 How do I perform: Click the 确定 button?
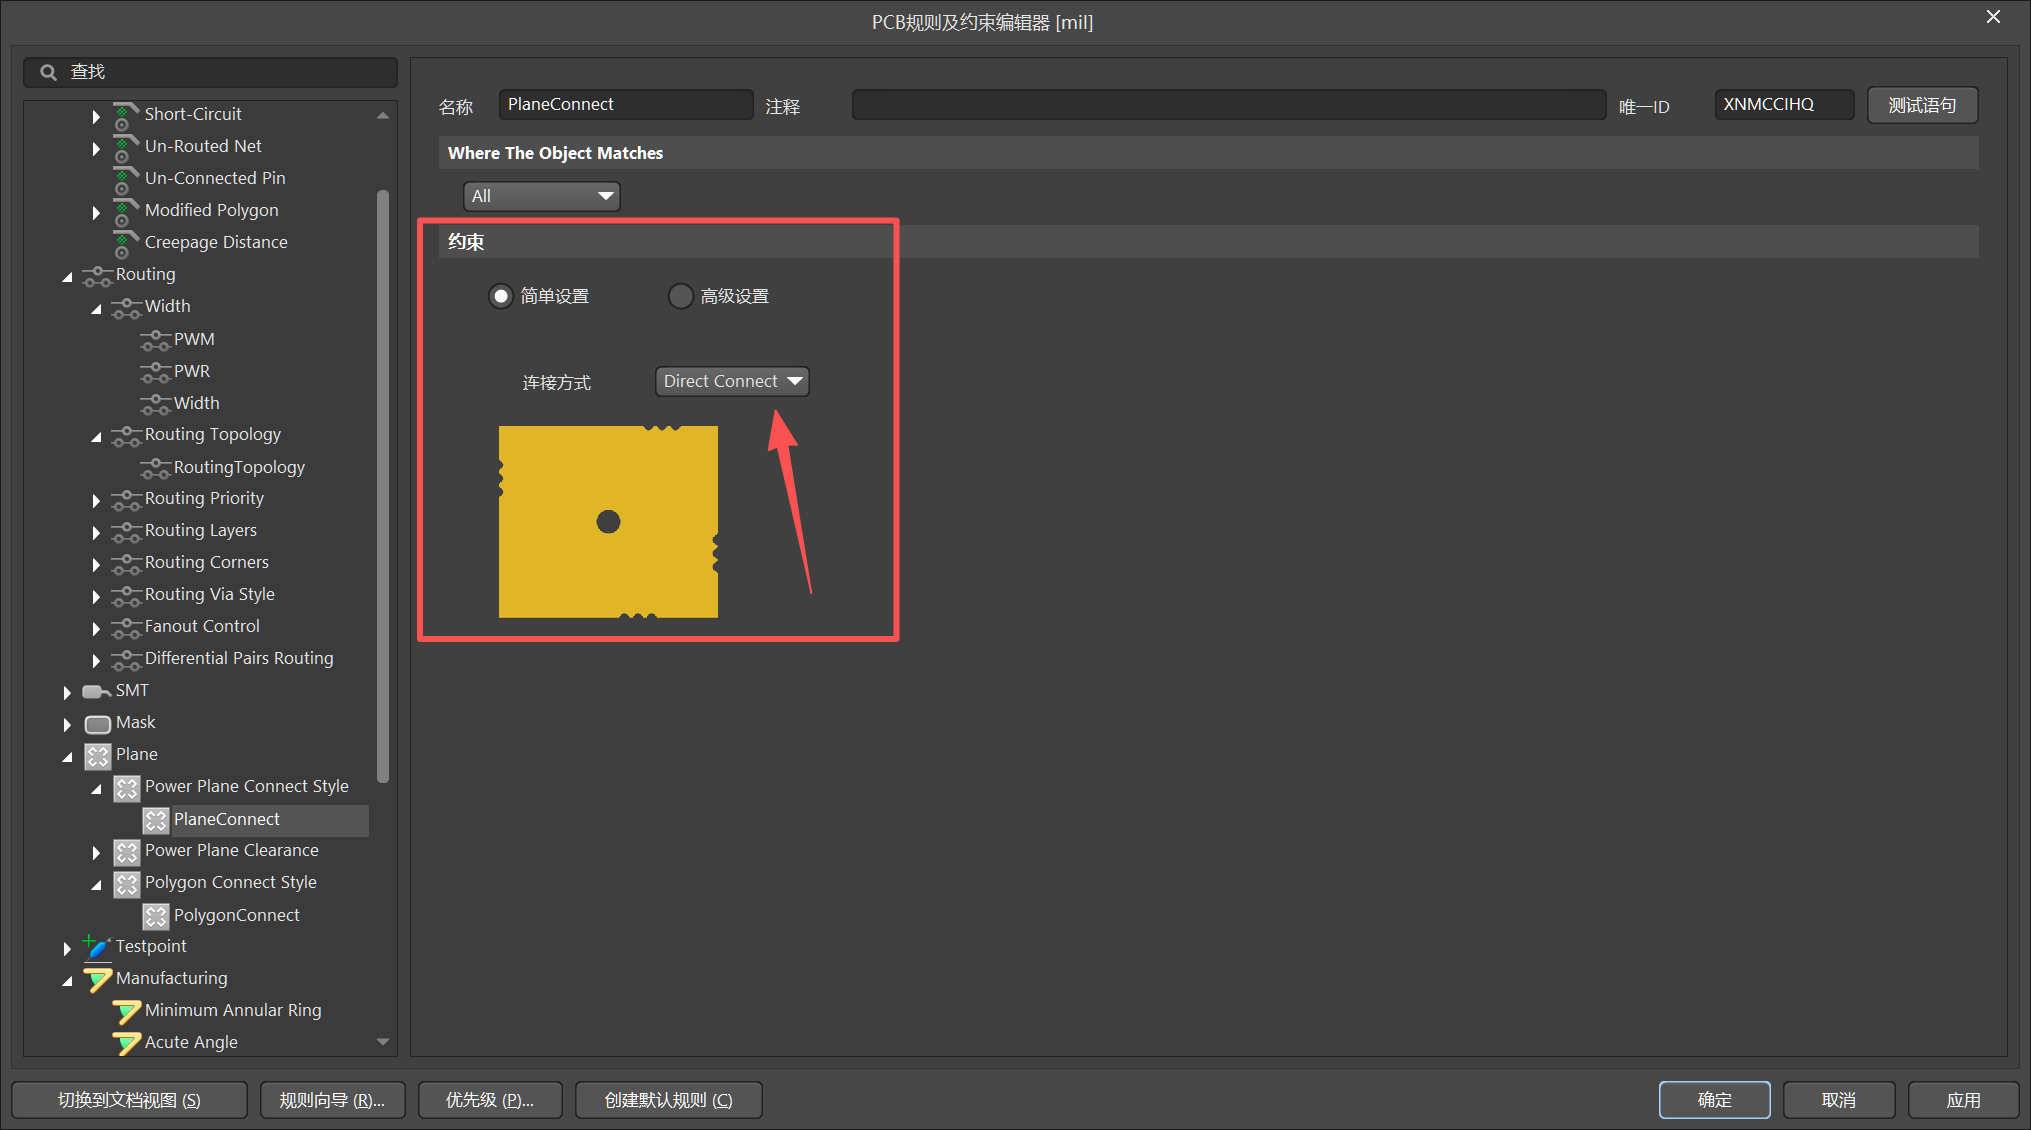pyautogui.click(x=1714, y=1099)
